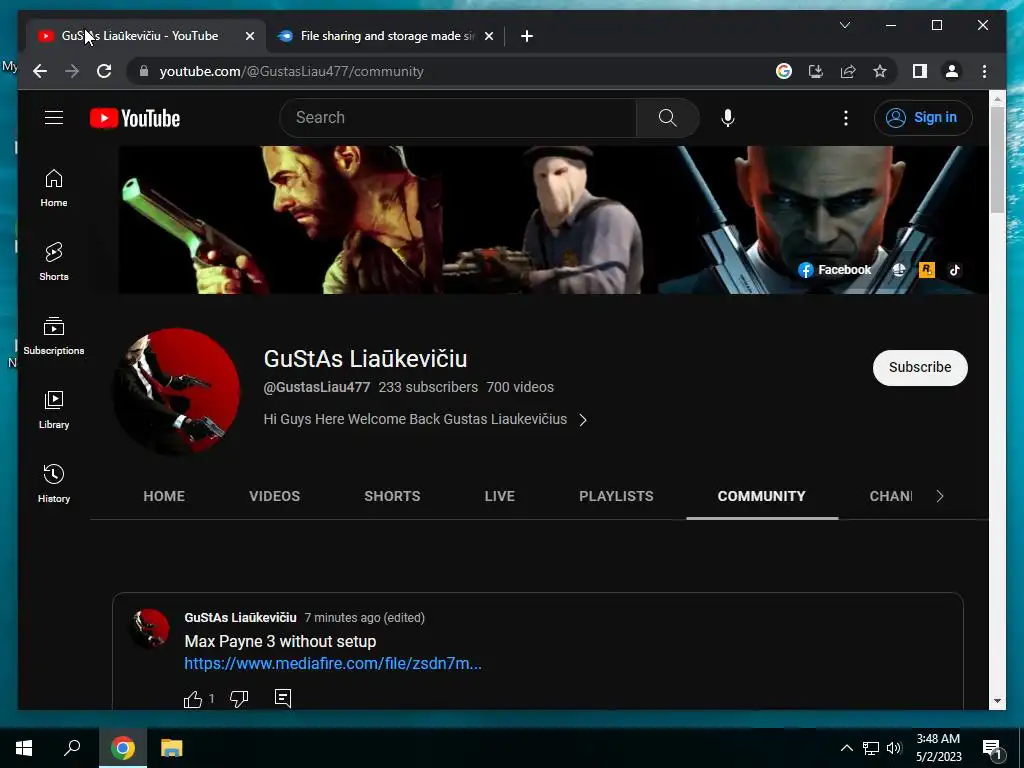The image size is (1024, 768).
Task: Click the Smash Bros icon on banner
Action: coord(899,270)
